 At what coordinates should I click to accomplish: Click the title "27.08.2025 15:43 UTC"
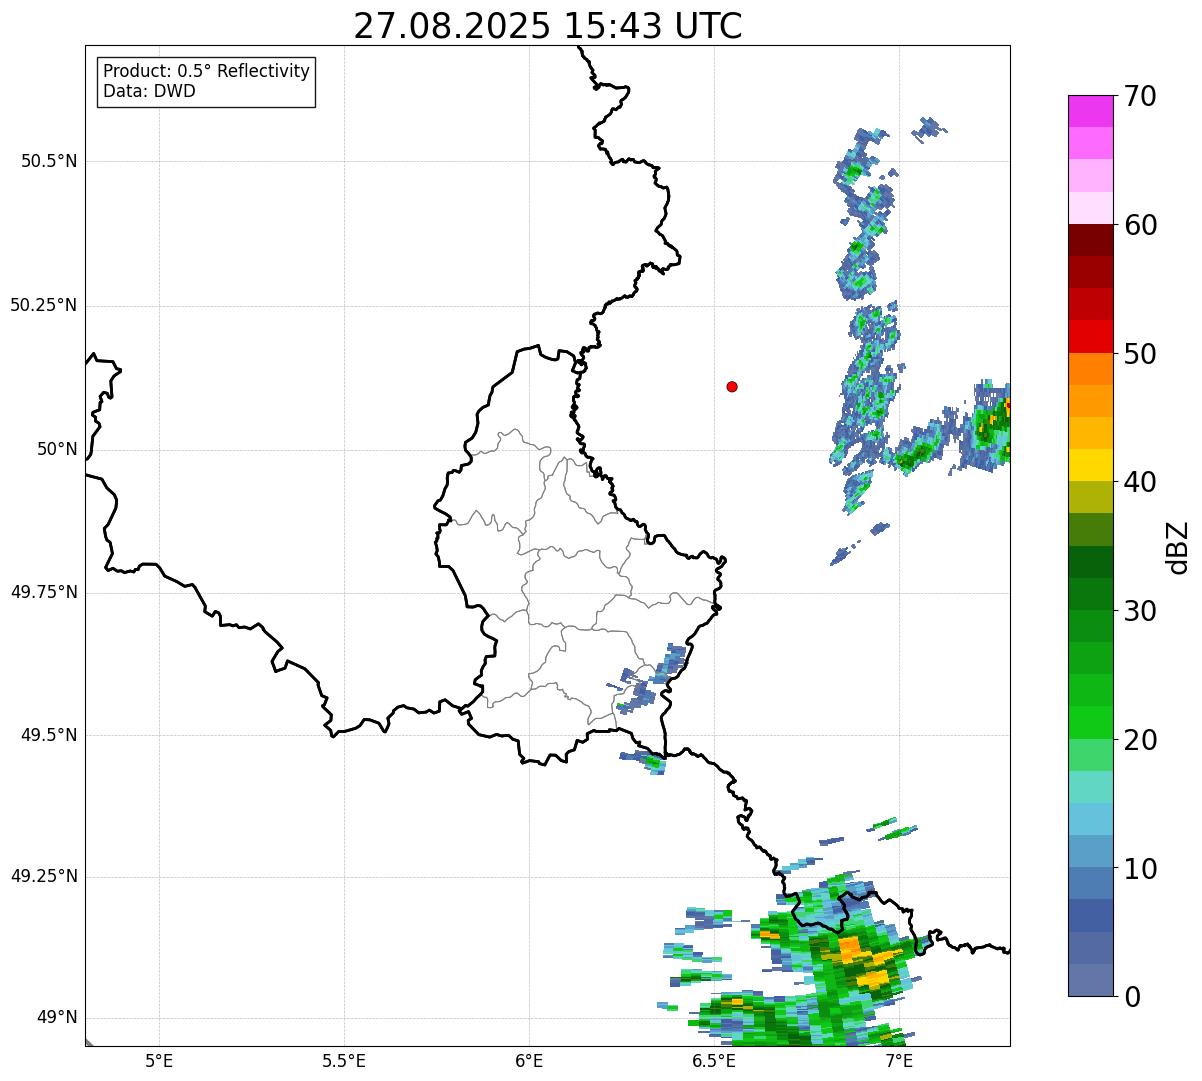[548, 26]
